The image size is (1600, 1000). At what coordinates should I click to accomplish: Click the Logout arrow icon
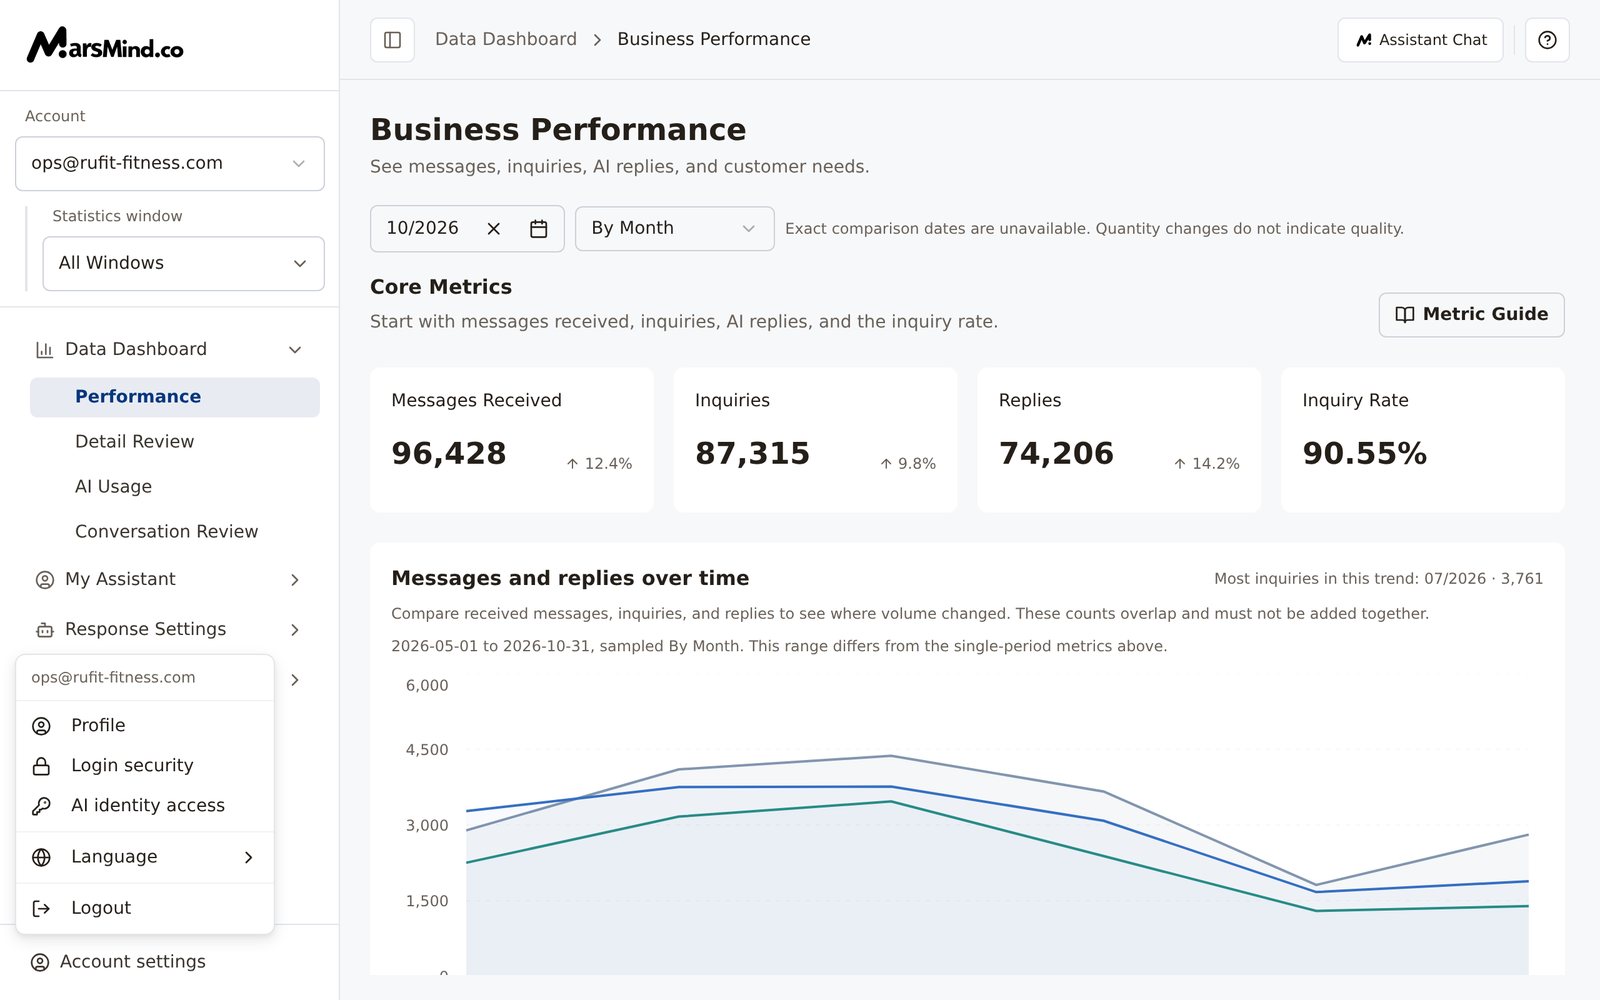(41, 908)
